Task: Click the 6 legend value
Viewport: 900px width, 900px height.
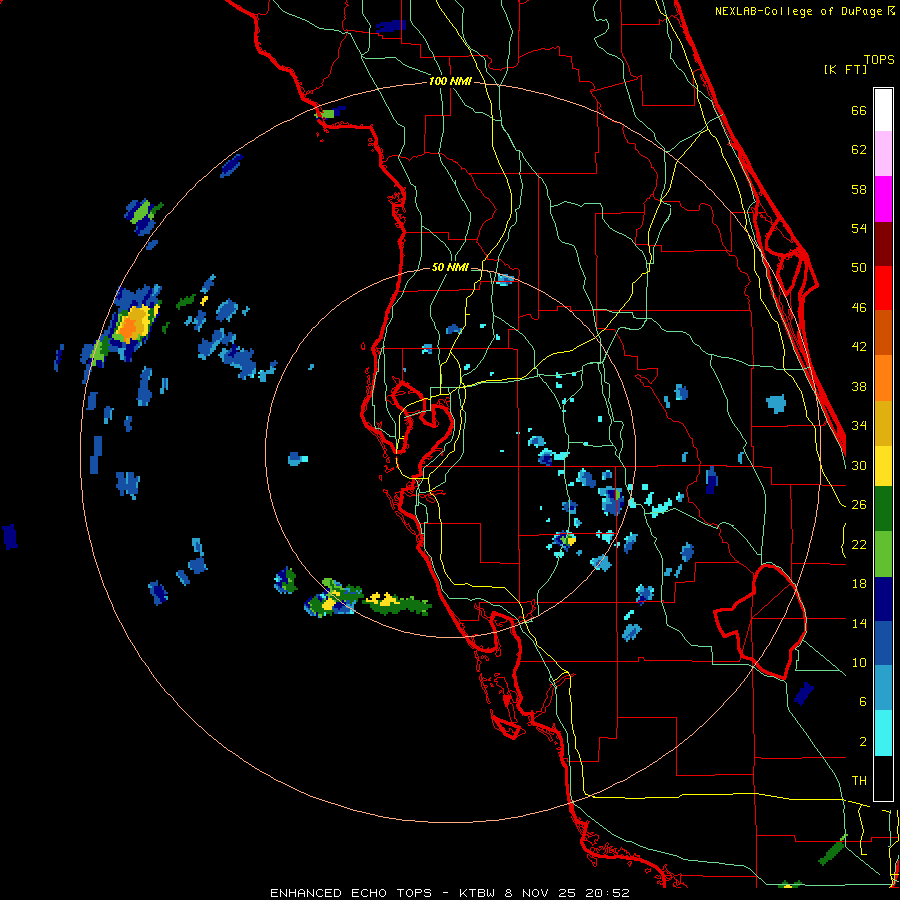Action: click(x=863, y=702)
